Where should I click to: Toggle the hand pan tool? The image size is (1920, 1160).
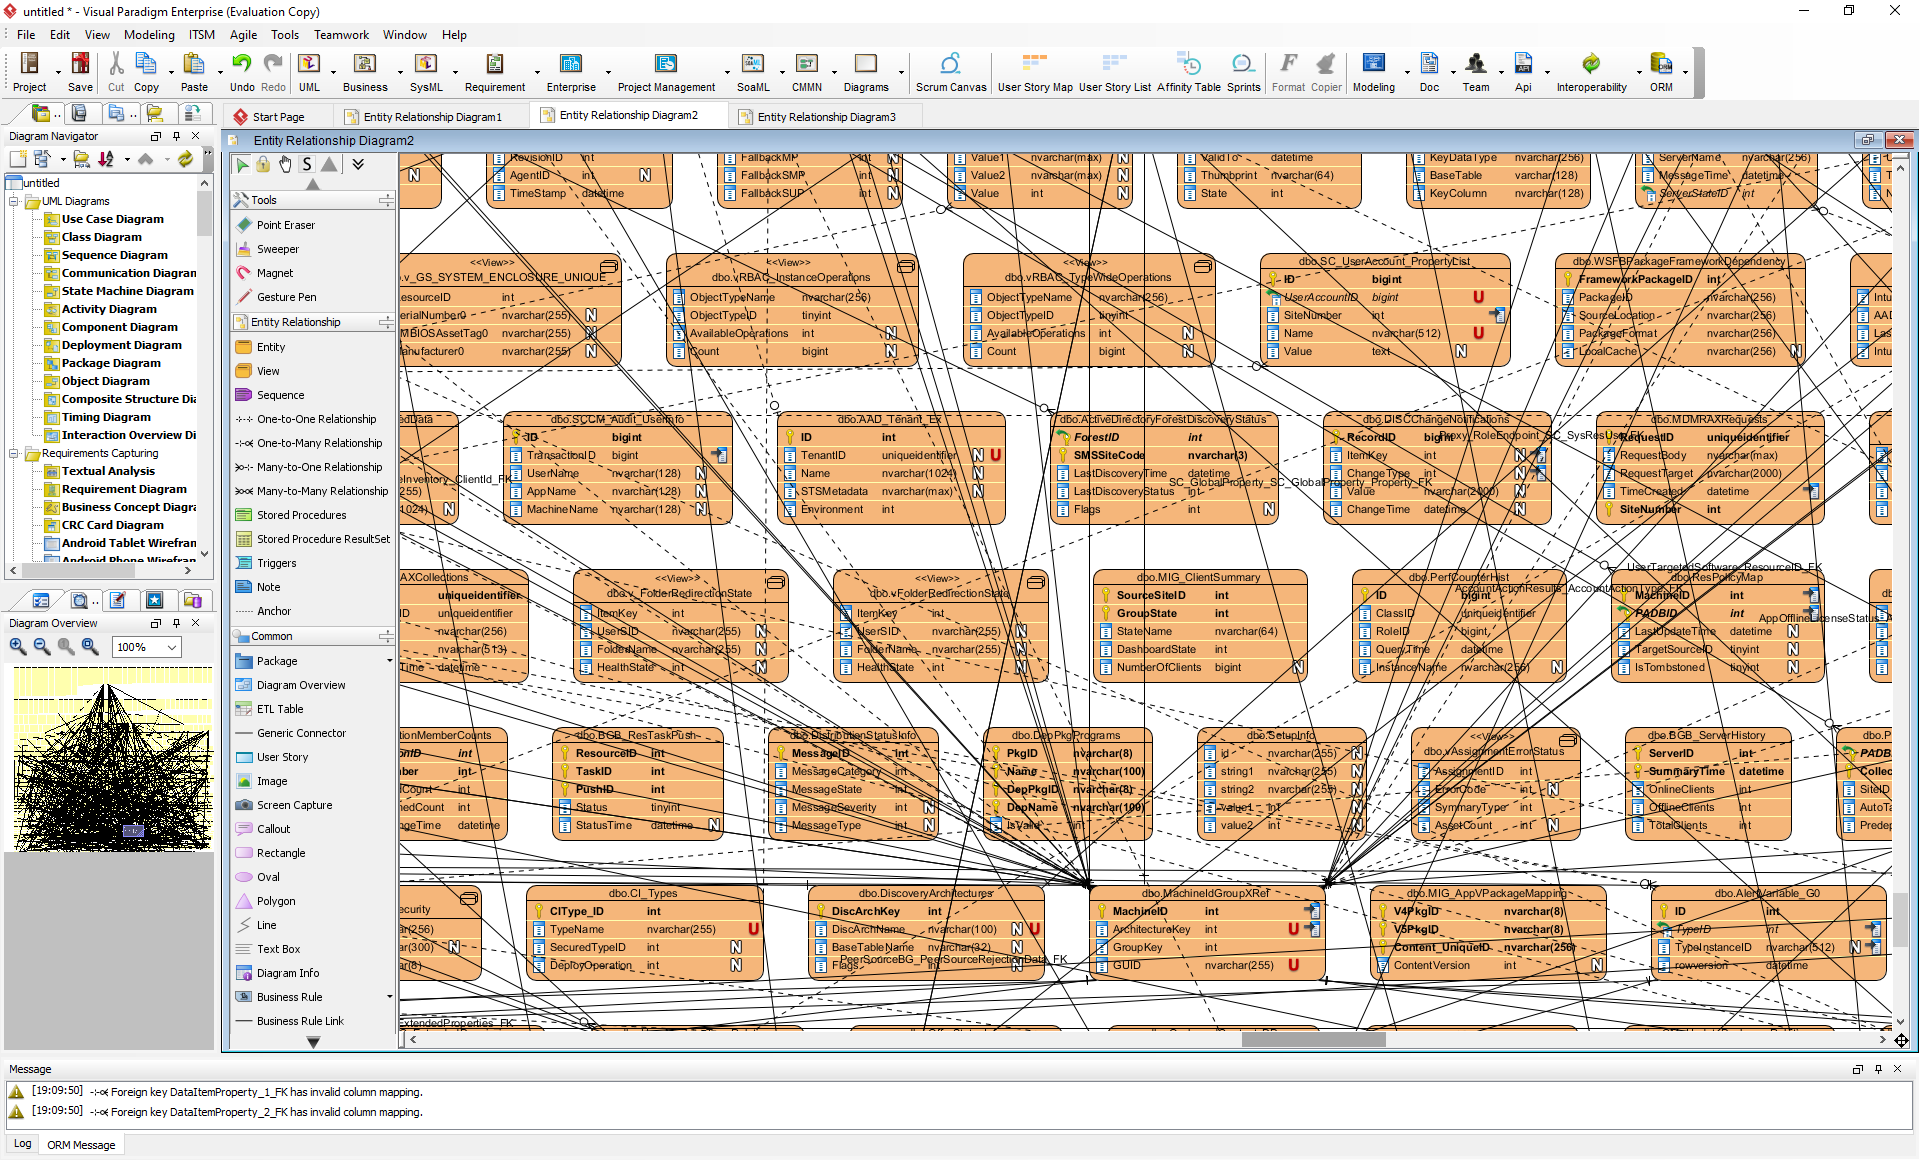click(x=285, y=164)
